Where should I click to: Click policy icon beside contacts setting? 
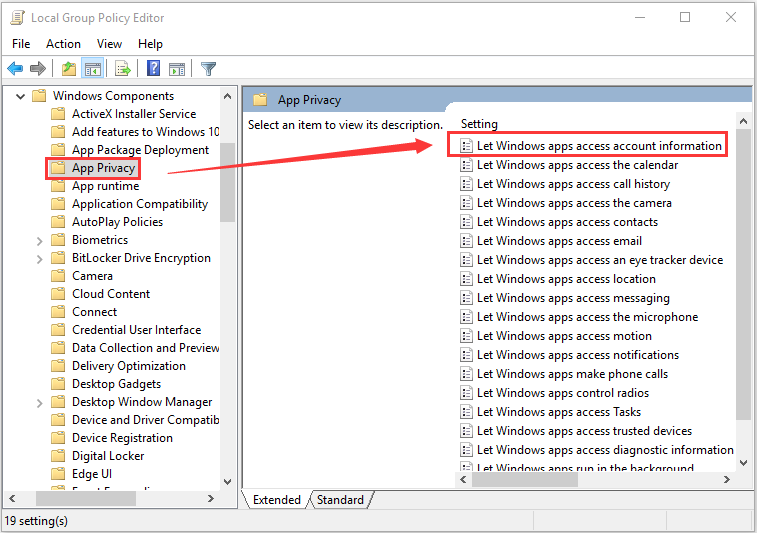(466, 222)
